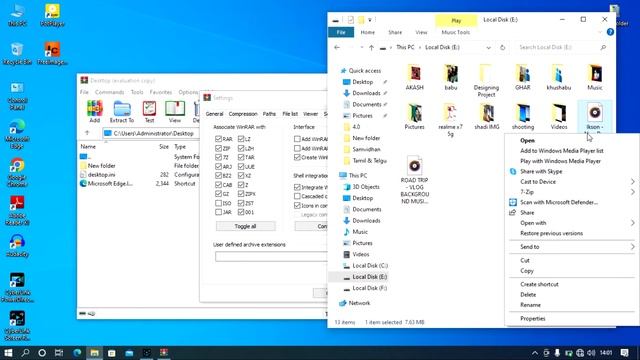Enable the ISO association checkbox

point(218,203)
